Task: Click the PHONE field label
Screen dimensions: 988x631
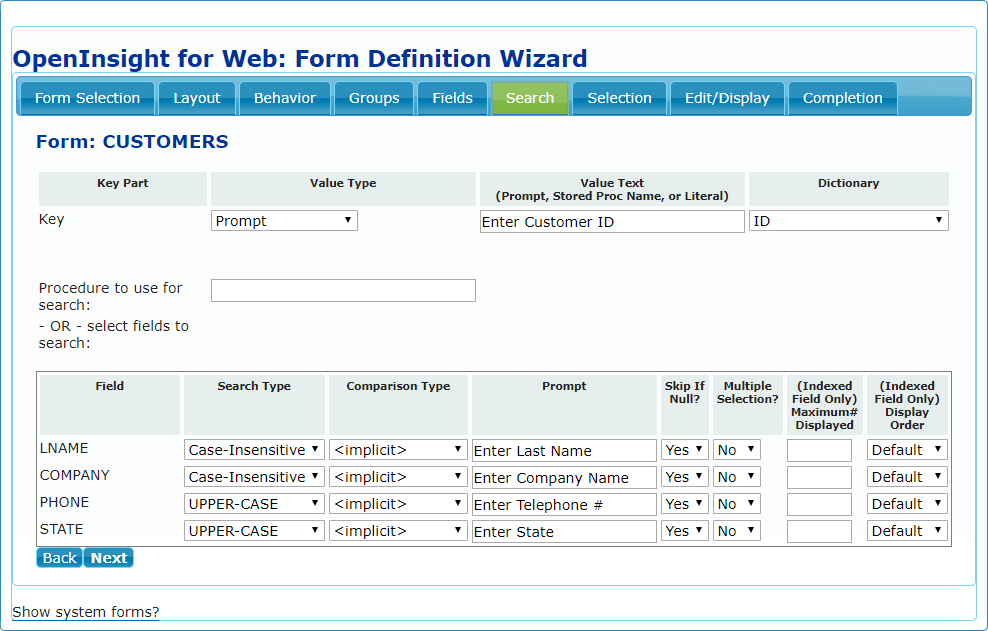Action: click(64, 502)
